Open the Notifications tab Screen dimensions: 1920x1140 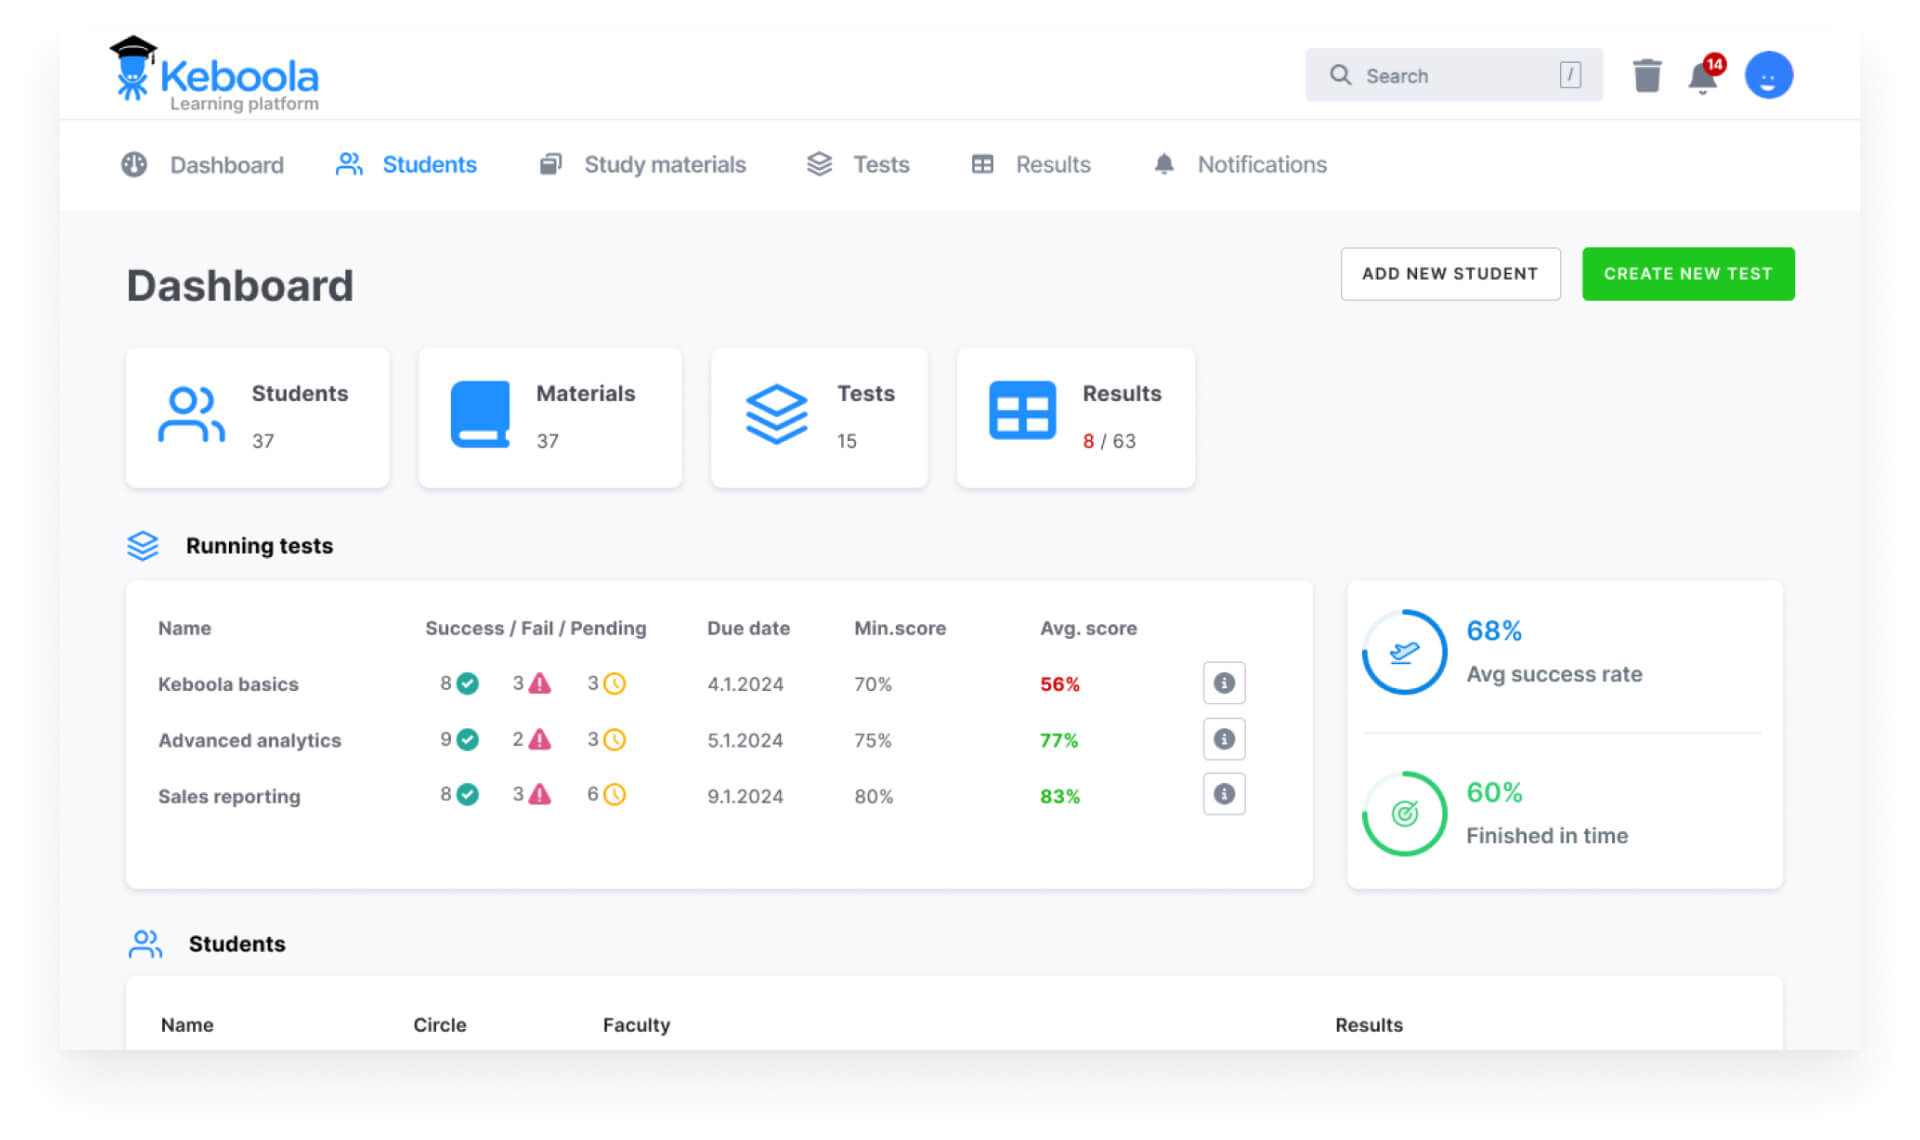pos(1240,164)
